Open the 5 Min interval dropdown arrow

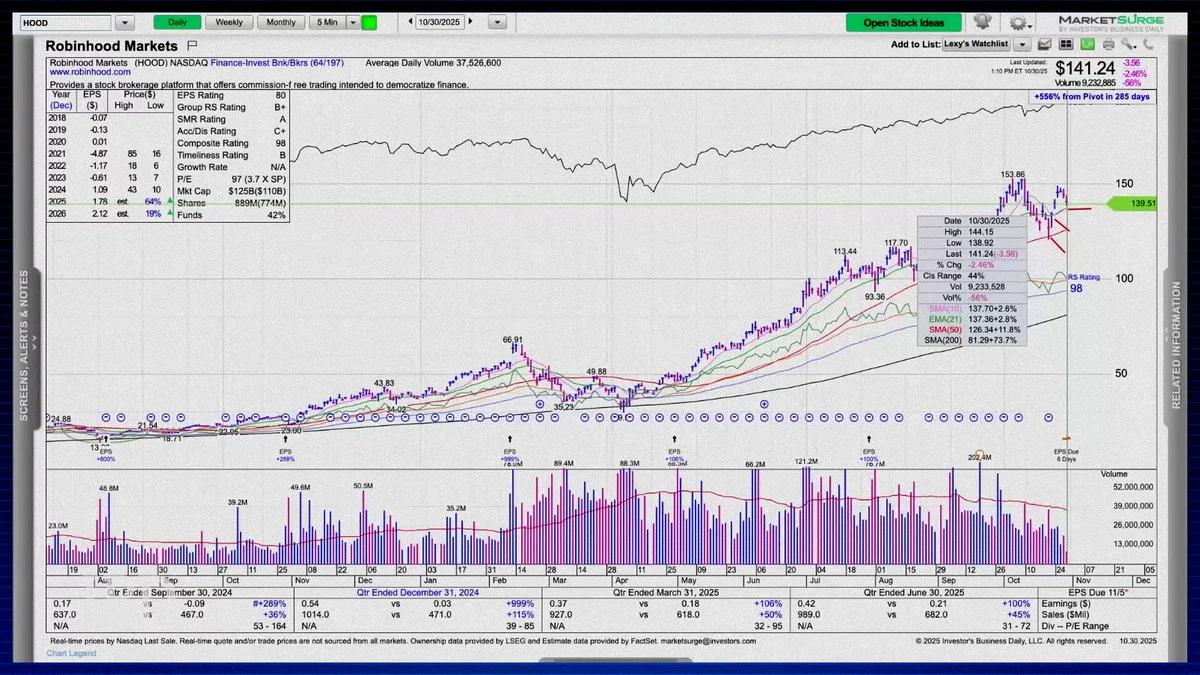(x=353, y=22)
